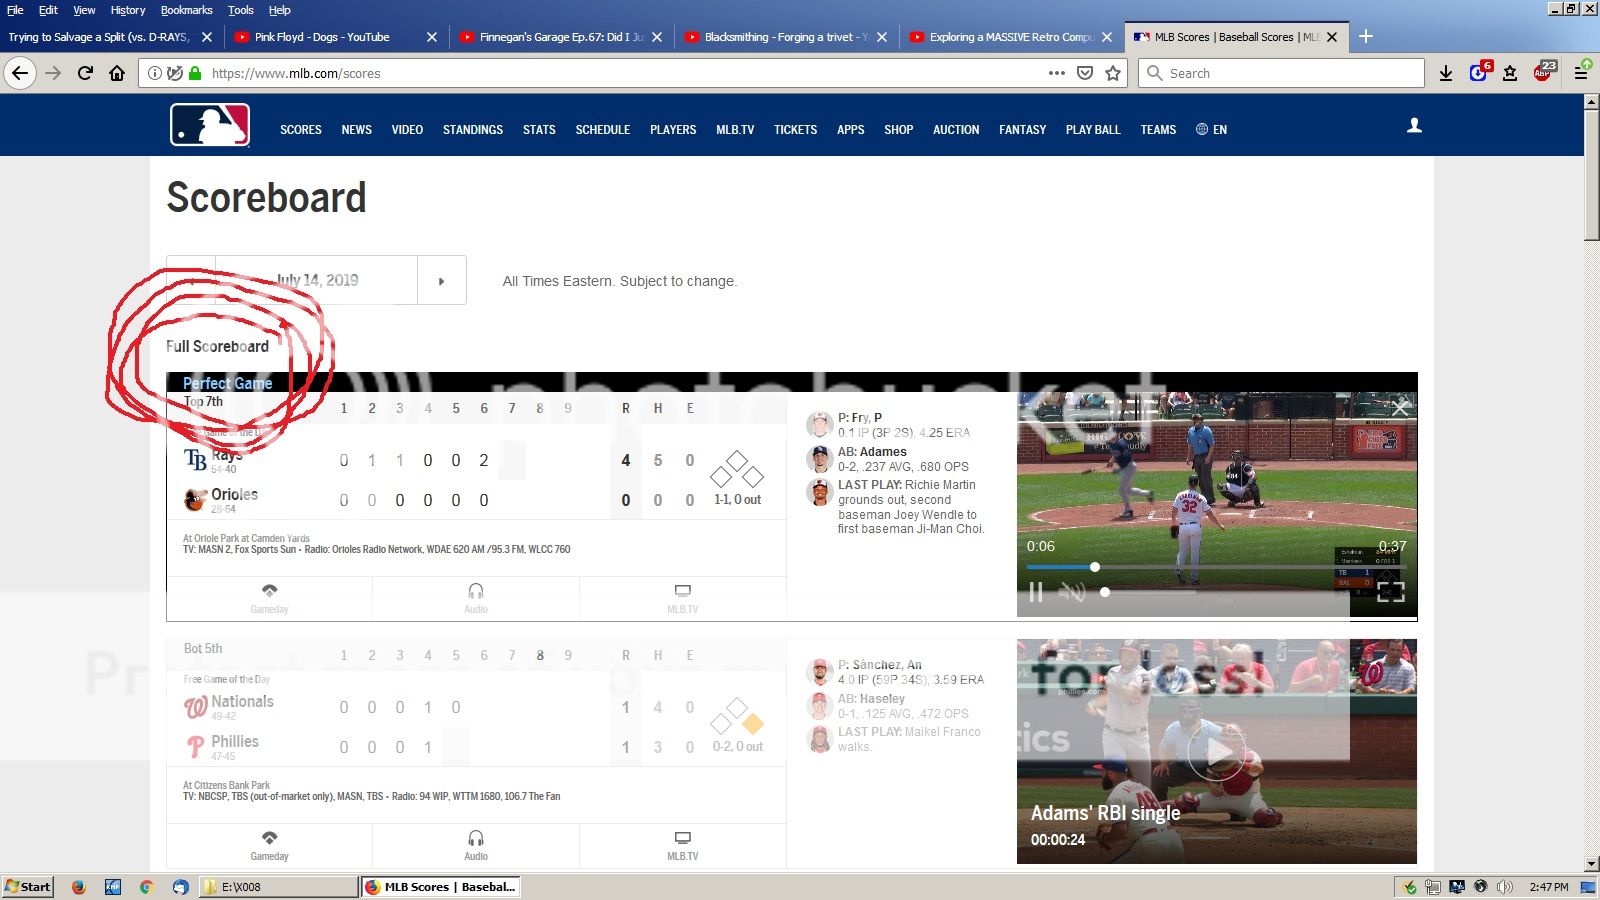1600x900 pixels.
Task: Go back with the browser back arrow
Action: [20, 73]
